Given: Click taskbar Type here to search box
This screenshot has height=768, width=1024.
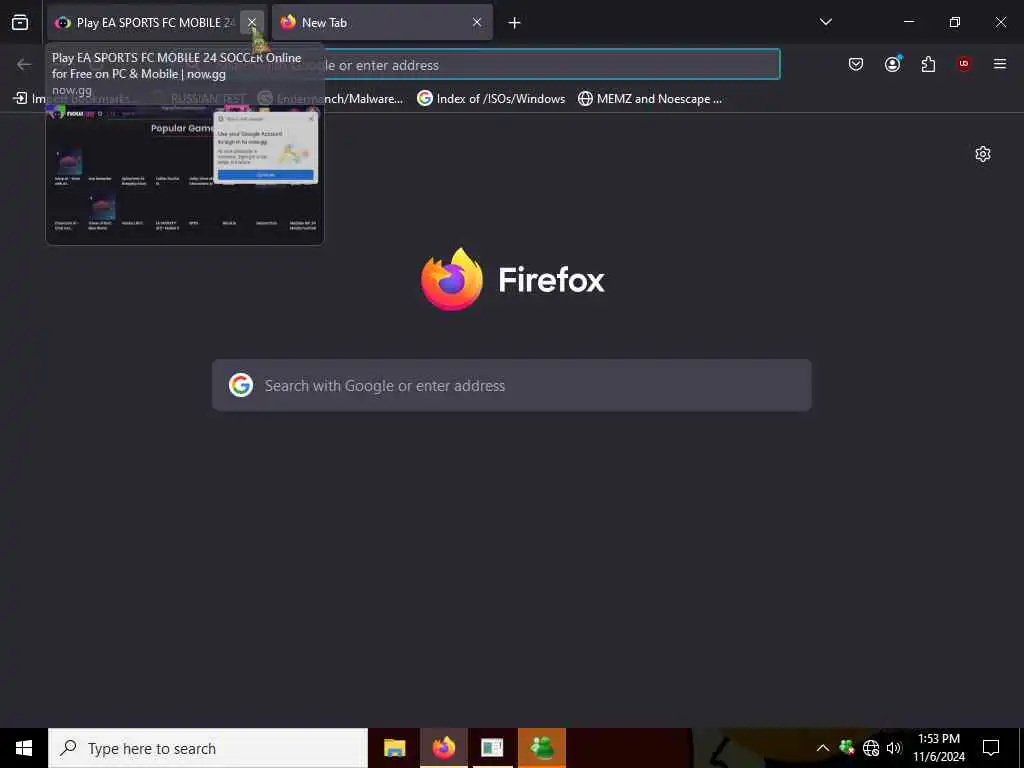Looking at the screenshot, I should tap(208, 748).
